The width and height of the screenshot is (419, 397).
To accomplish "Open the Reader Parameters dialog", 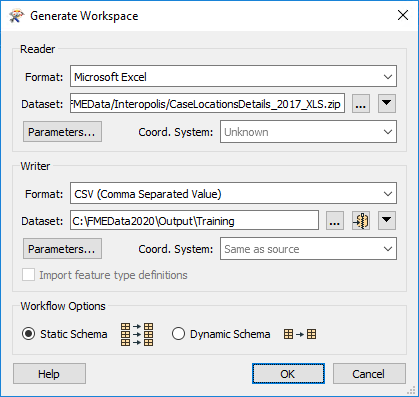I will coord(62,132).
